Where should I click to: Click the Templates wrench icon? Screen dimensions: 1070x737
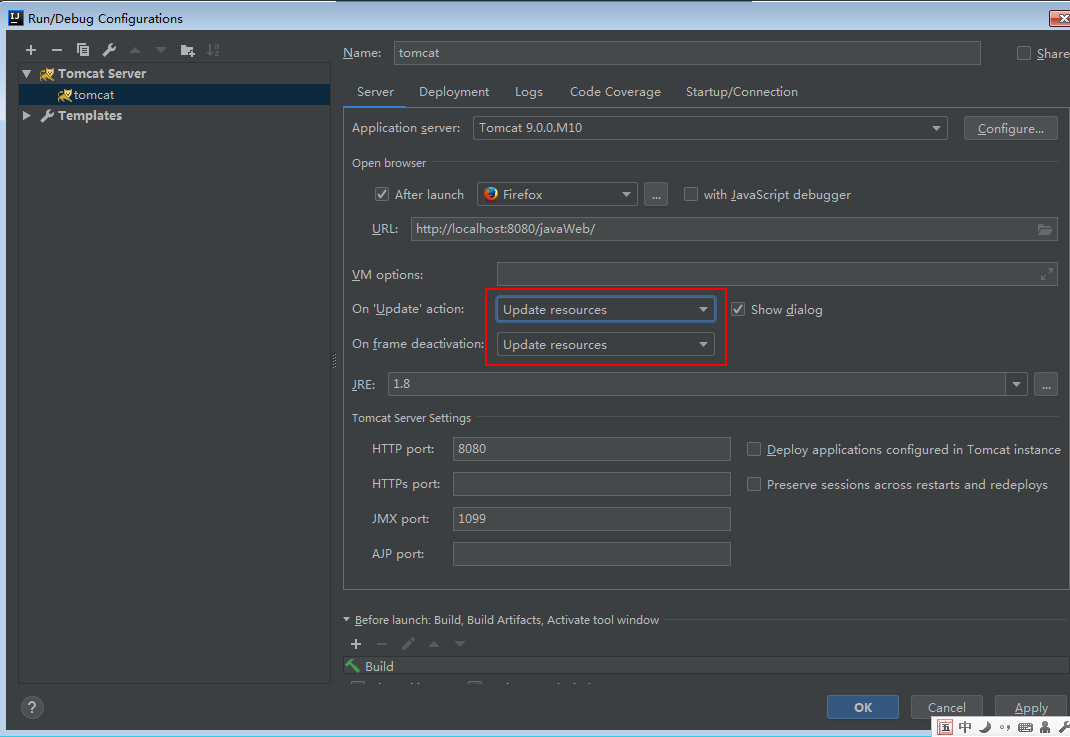[47, 115]
